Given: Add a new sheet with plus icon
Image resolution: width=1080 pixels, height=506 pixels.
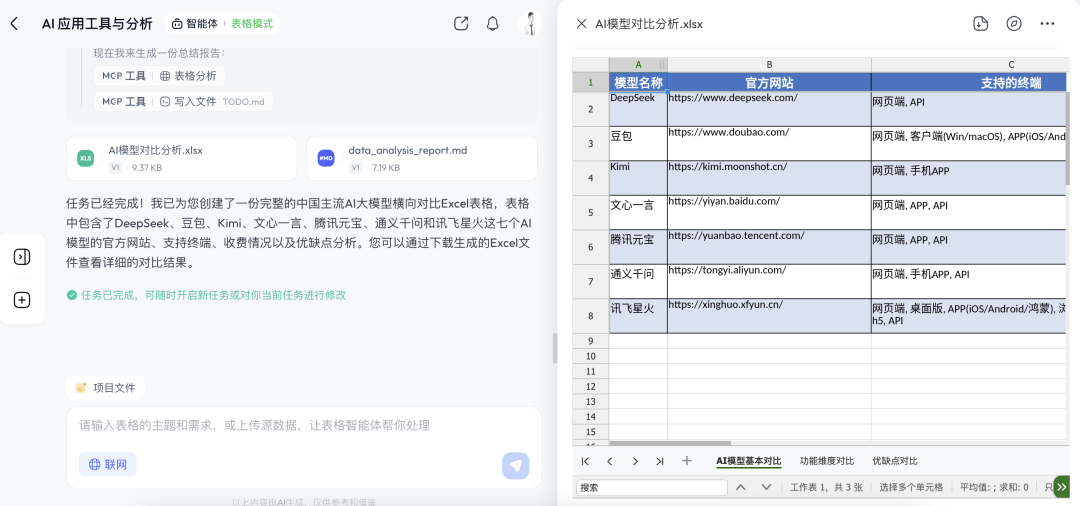Looking at the screenshot, I should point(687,461).
